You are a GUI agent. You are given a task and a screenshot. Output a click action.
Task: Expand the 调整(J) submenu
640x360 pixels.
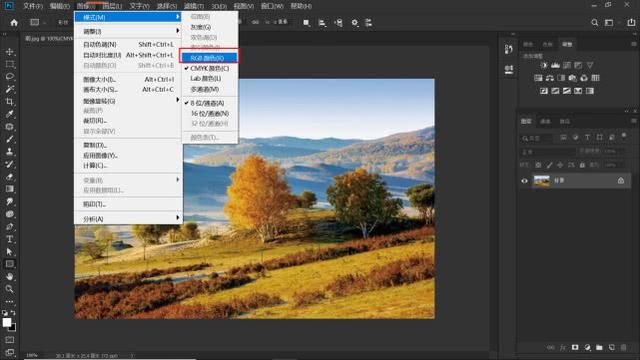128,31
